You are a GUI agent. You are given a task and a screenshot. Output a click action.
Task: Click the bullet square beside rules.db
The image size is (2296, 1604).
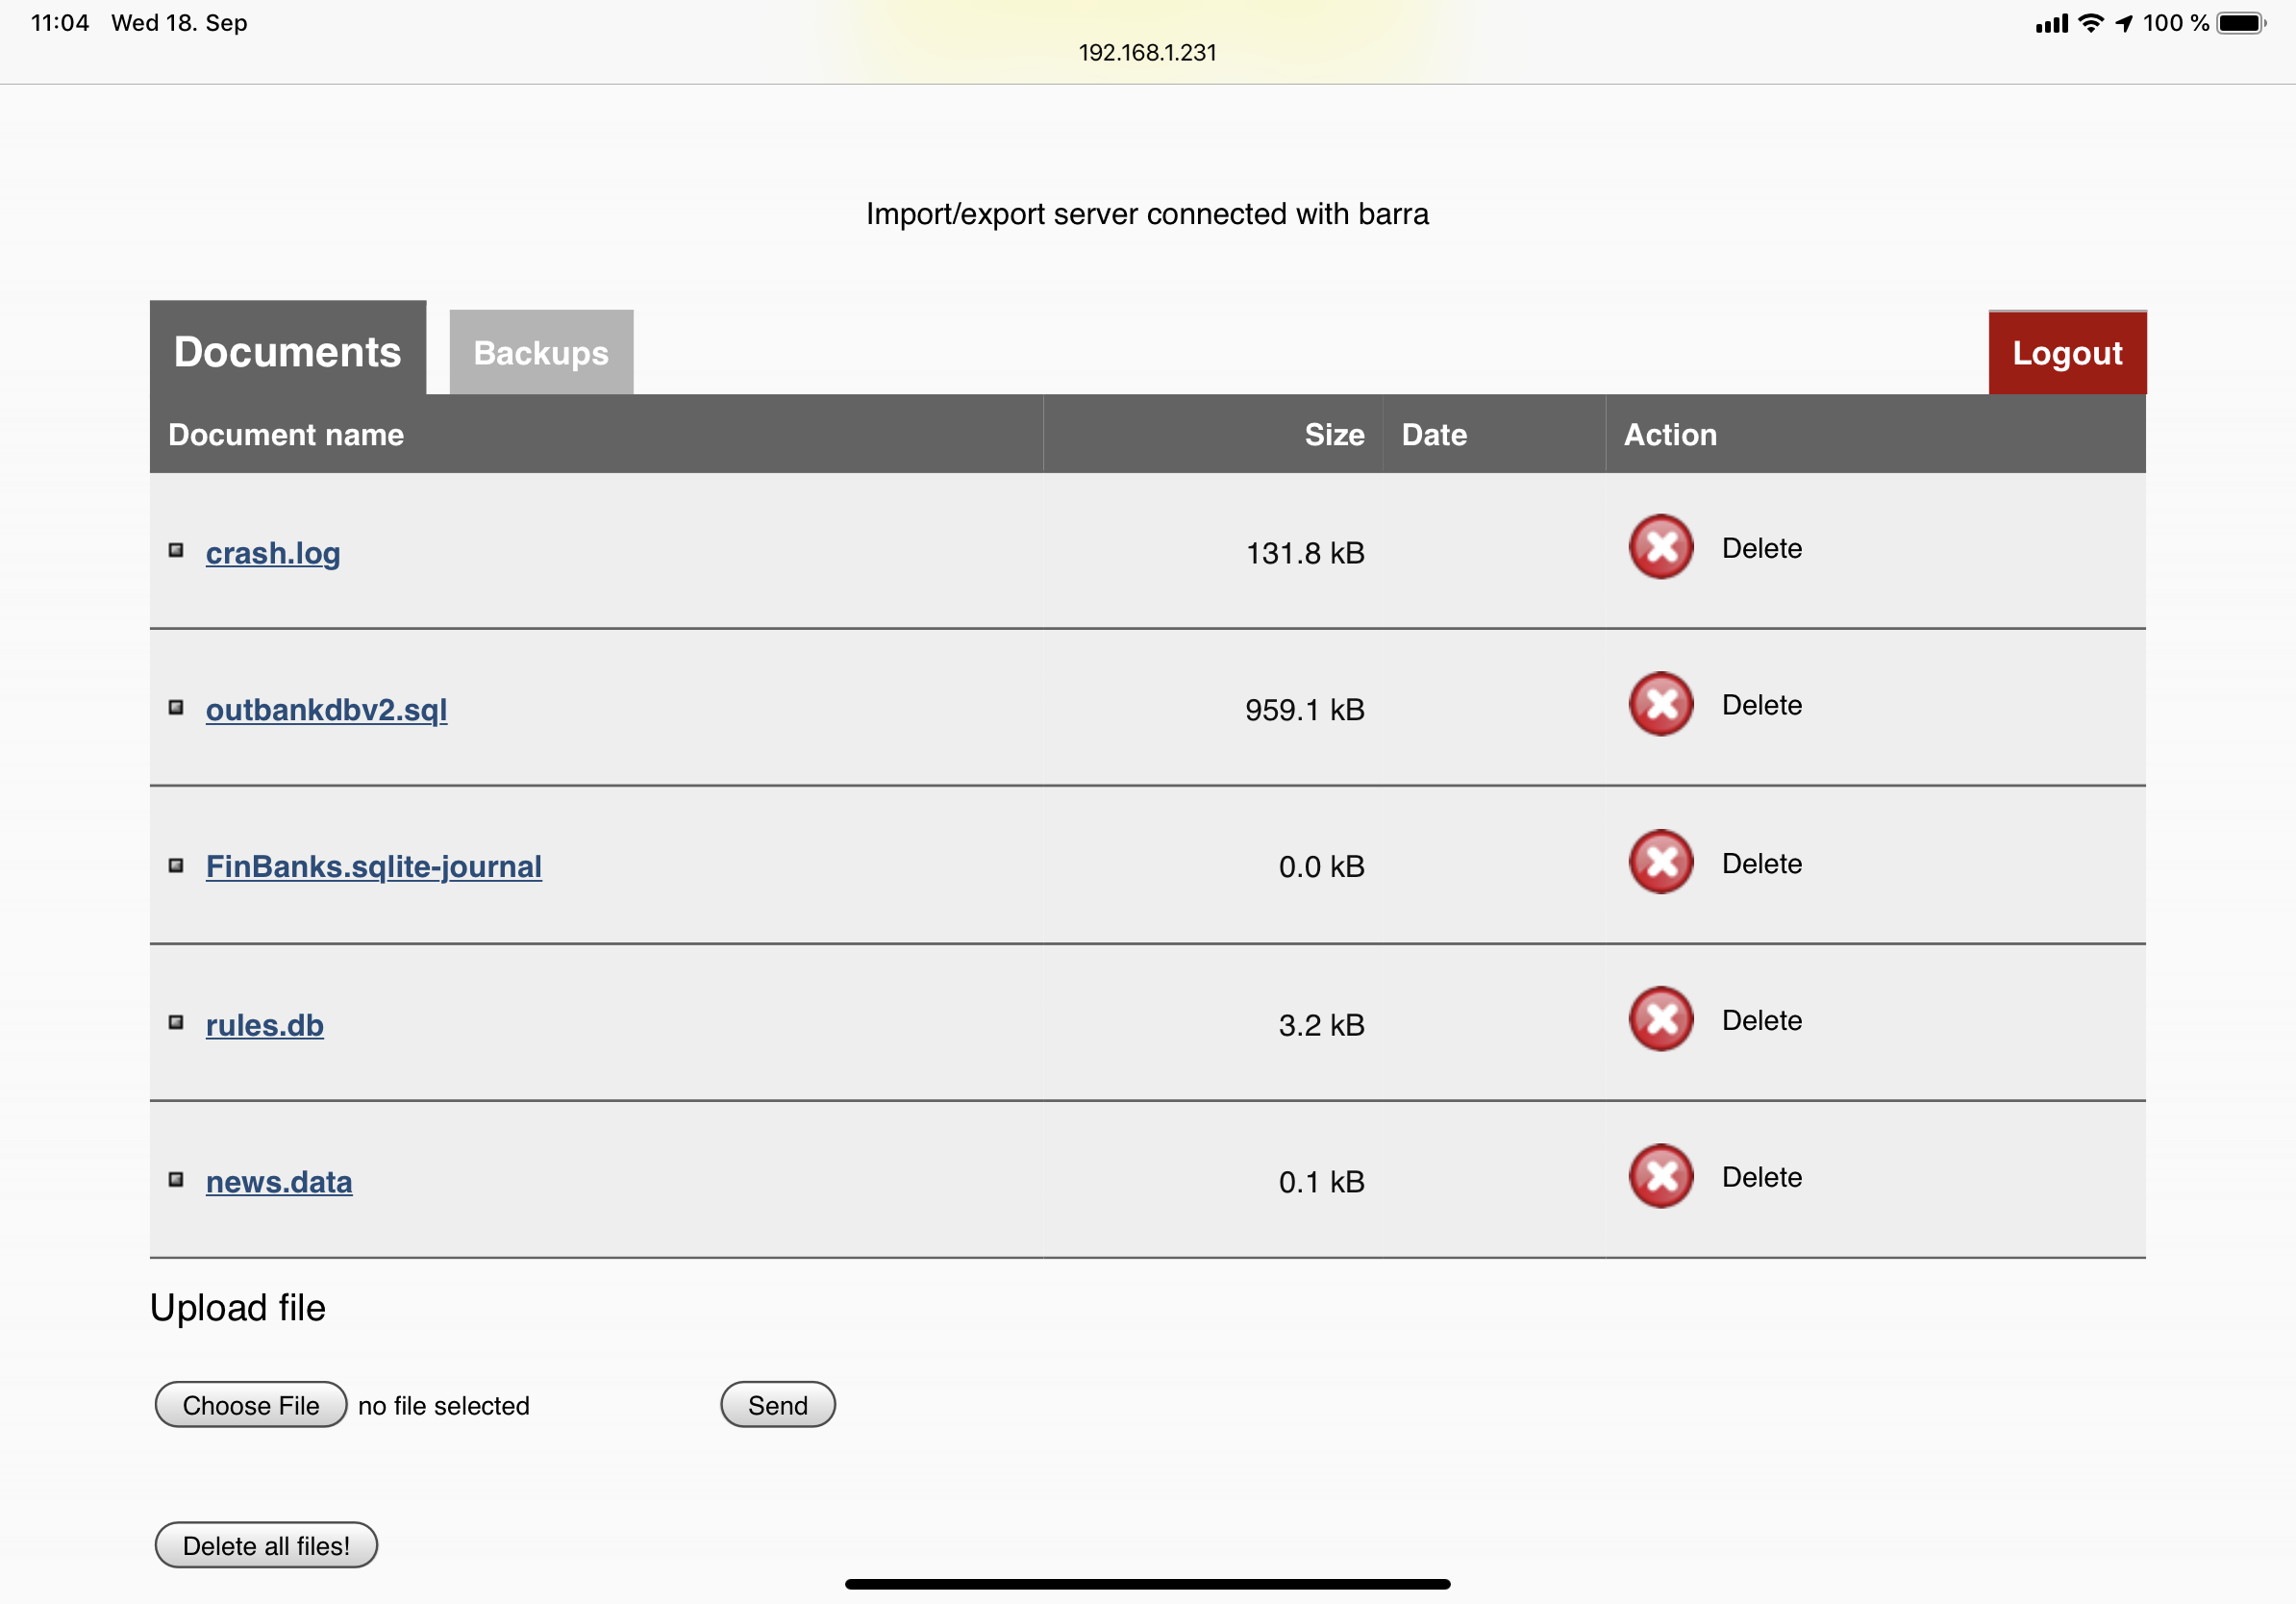pyautogui.click(x=176, y=1022)
